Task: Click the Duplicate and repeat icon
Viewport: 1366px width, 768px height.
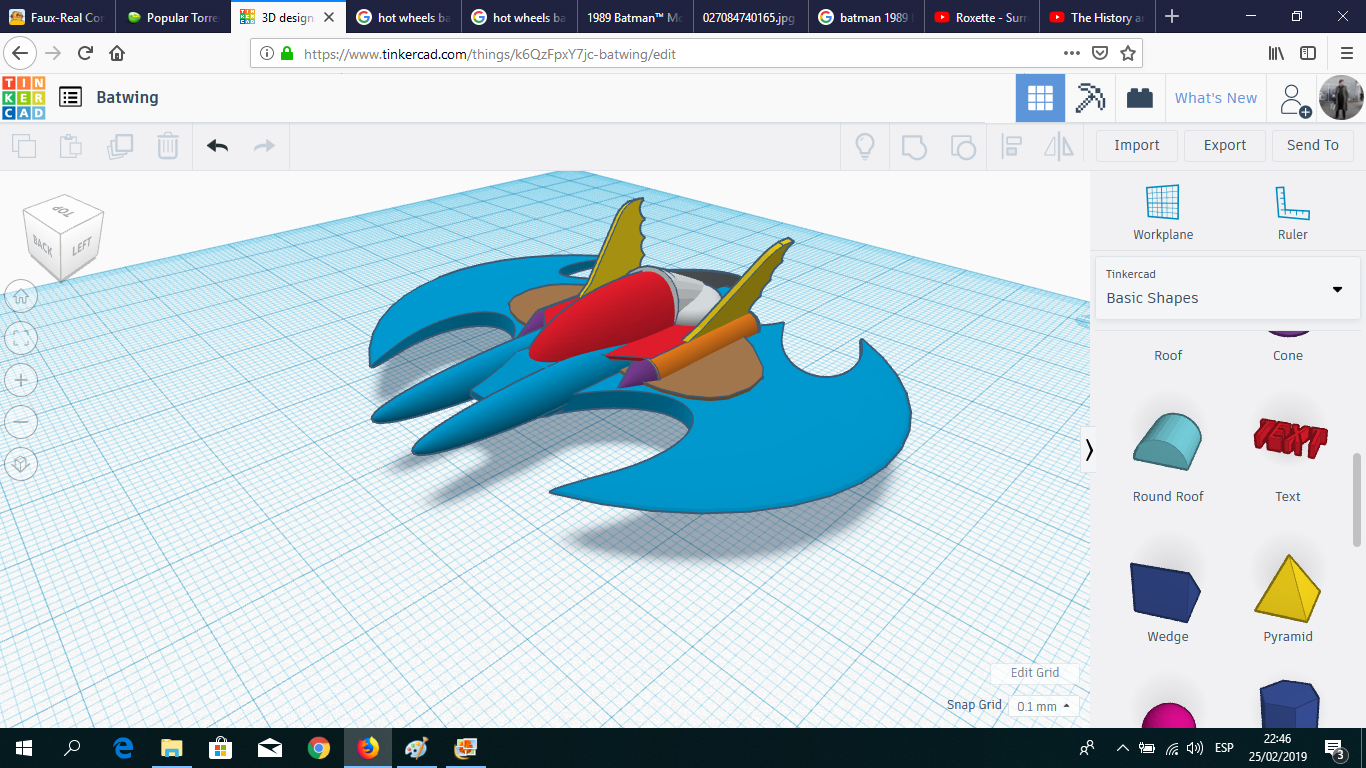Action: pos(120,146)
